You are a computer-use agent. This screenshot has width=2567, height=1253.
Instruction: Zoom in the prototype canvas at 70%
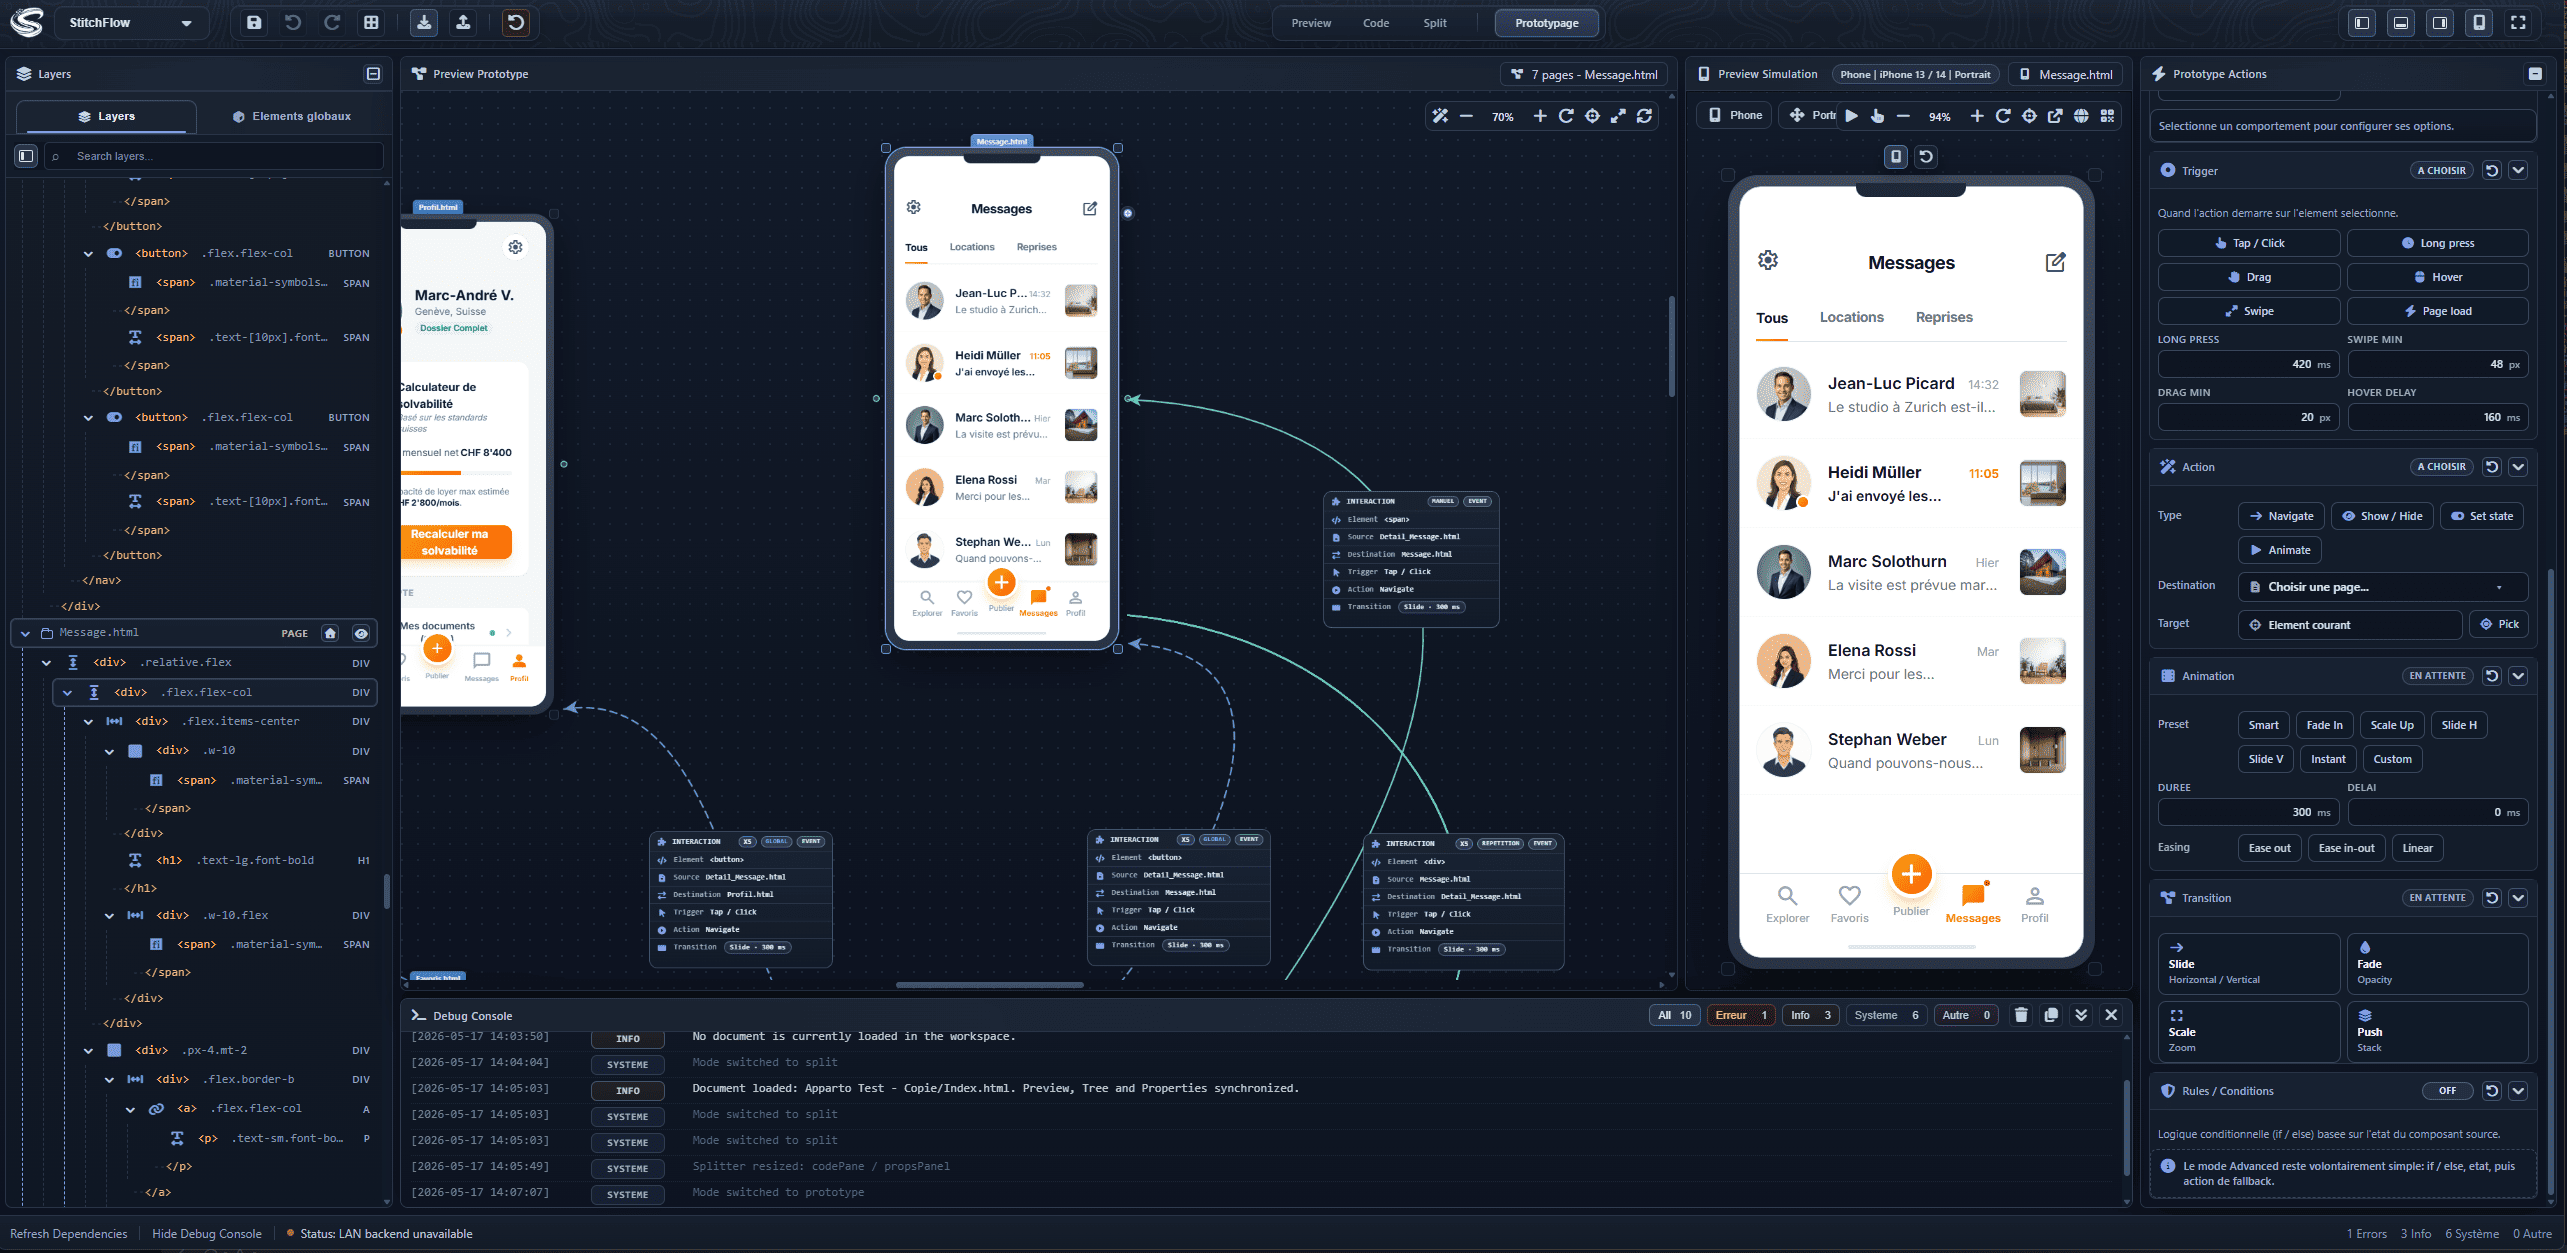[1540, 116]
